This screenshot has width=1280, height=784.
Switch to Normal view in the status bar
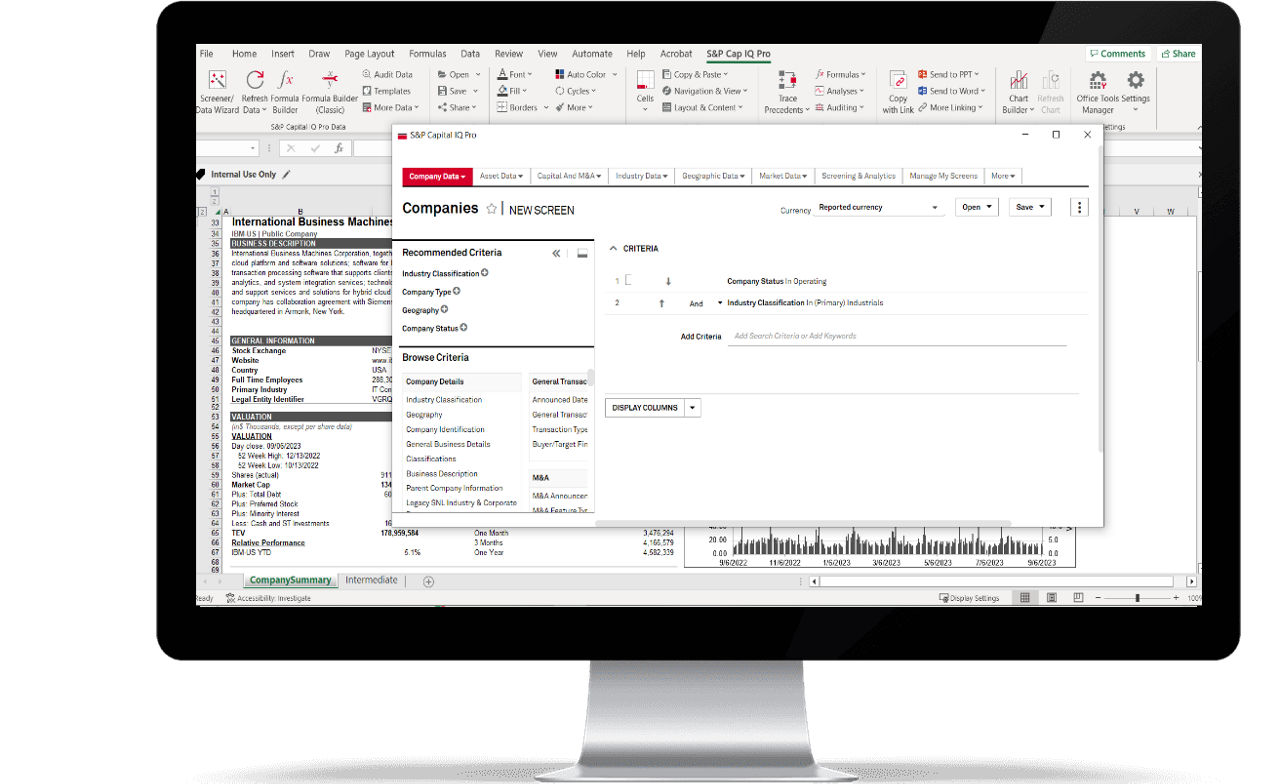tap(1025, 598)
